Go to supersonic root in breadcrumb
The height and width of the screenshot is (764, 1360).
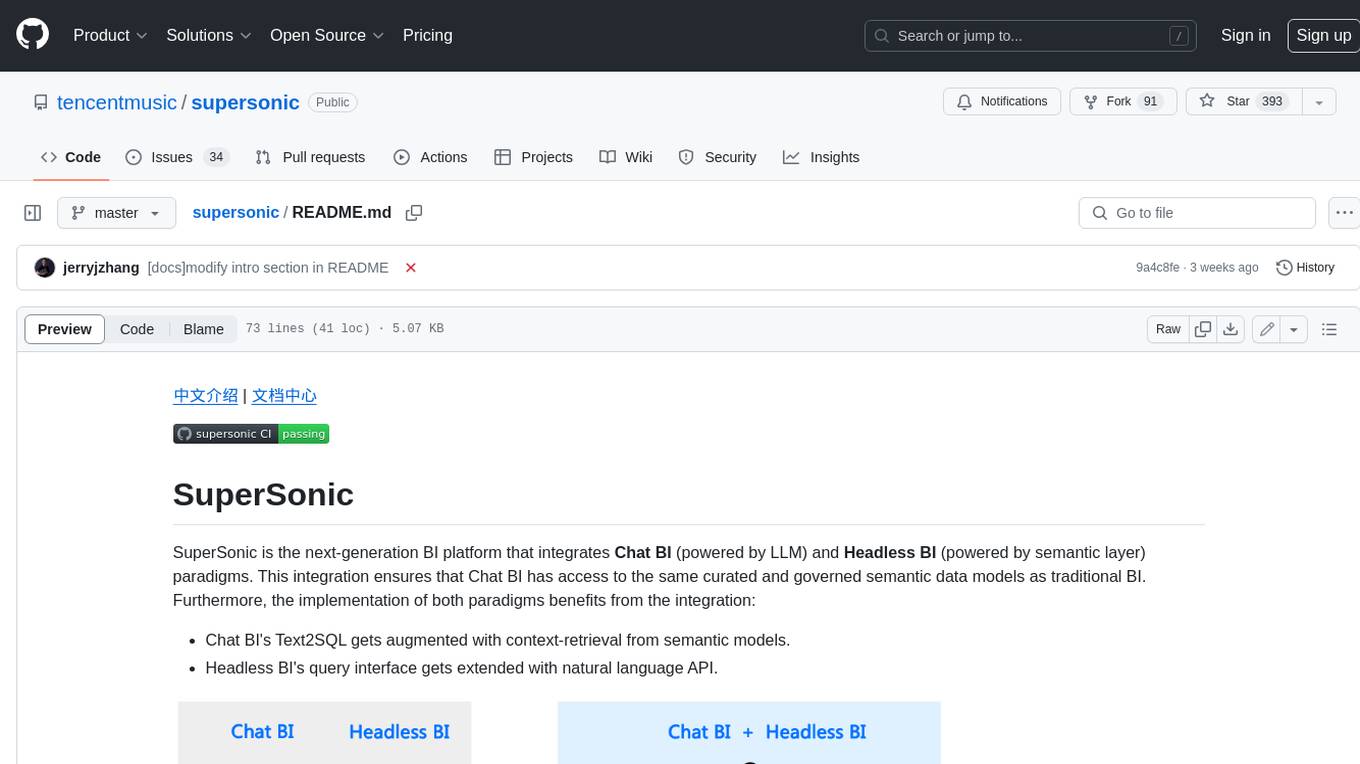(x=236, y=212)
